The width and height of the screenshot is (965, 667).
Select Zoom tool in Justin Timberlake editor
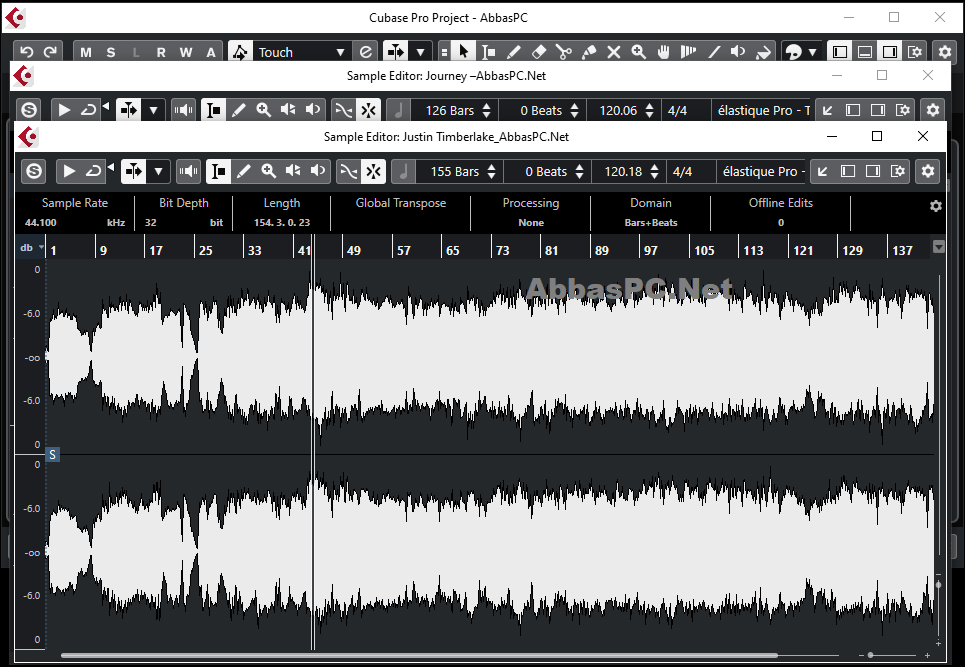pos(268,171)
